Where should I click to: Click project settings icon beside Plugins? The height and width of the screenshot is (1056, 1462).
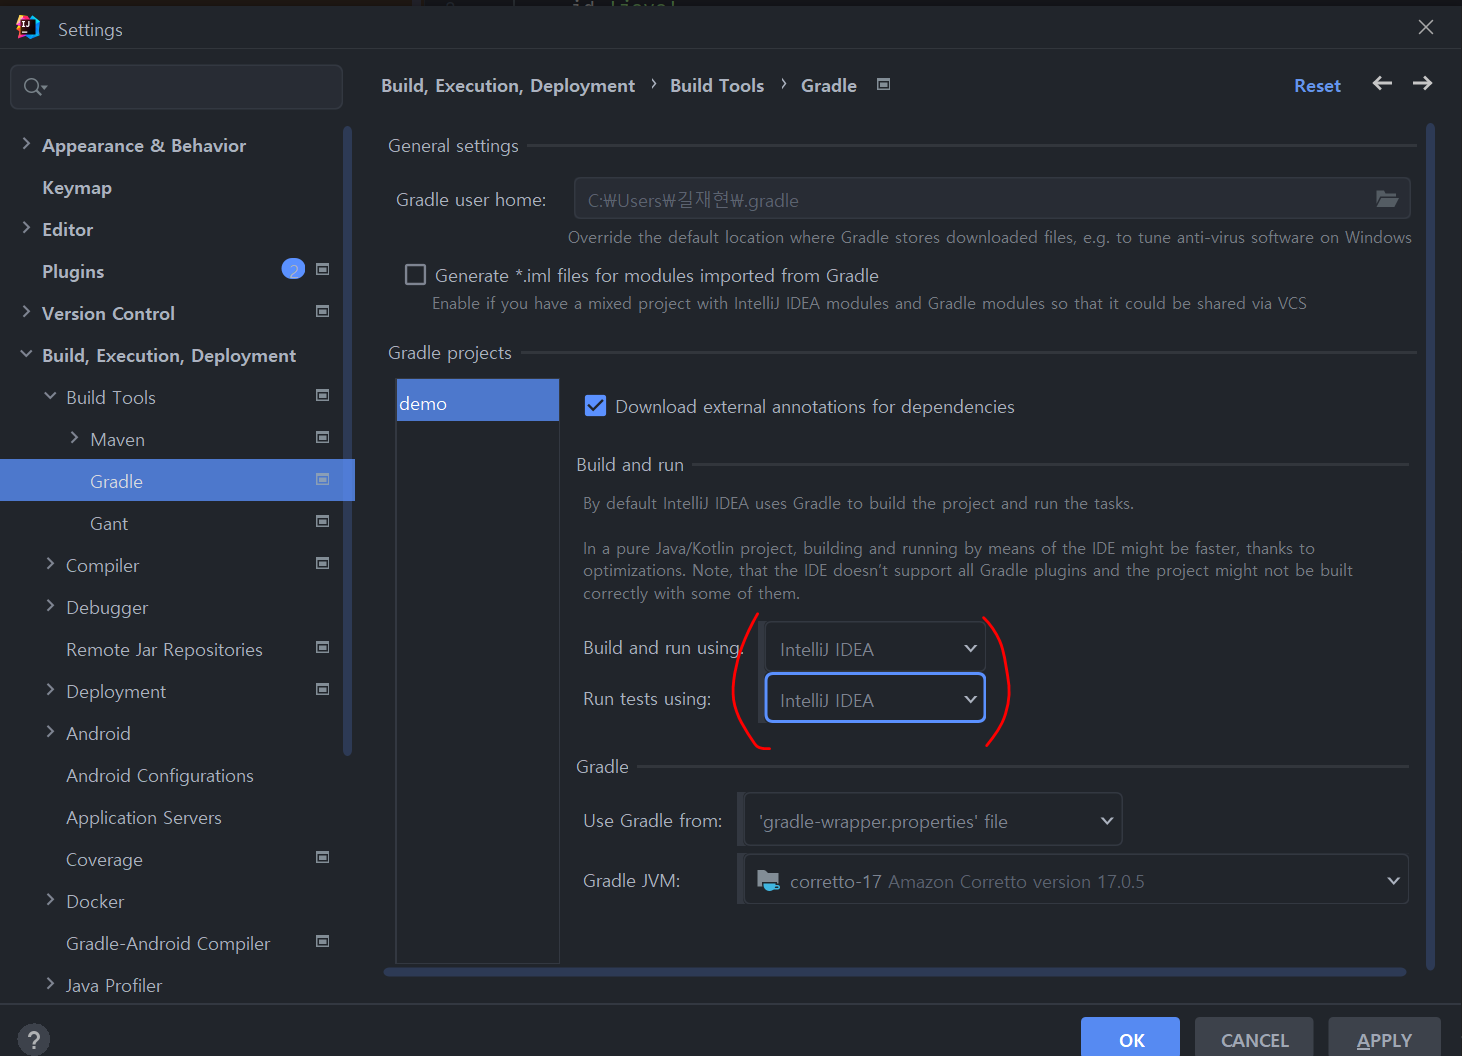(x=322, y=269)
